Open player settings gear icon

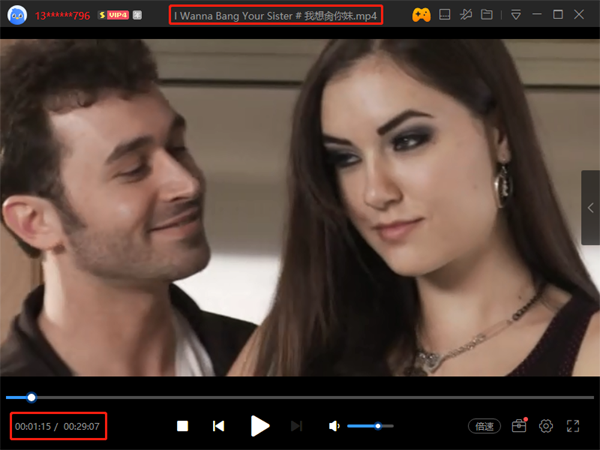(546, 426)
